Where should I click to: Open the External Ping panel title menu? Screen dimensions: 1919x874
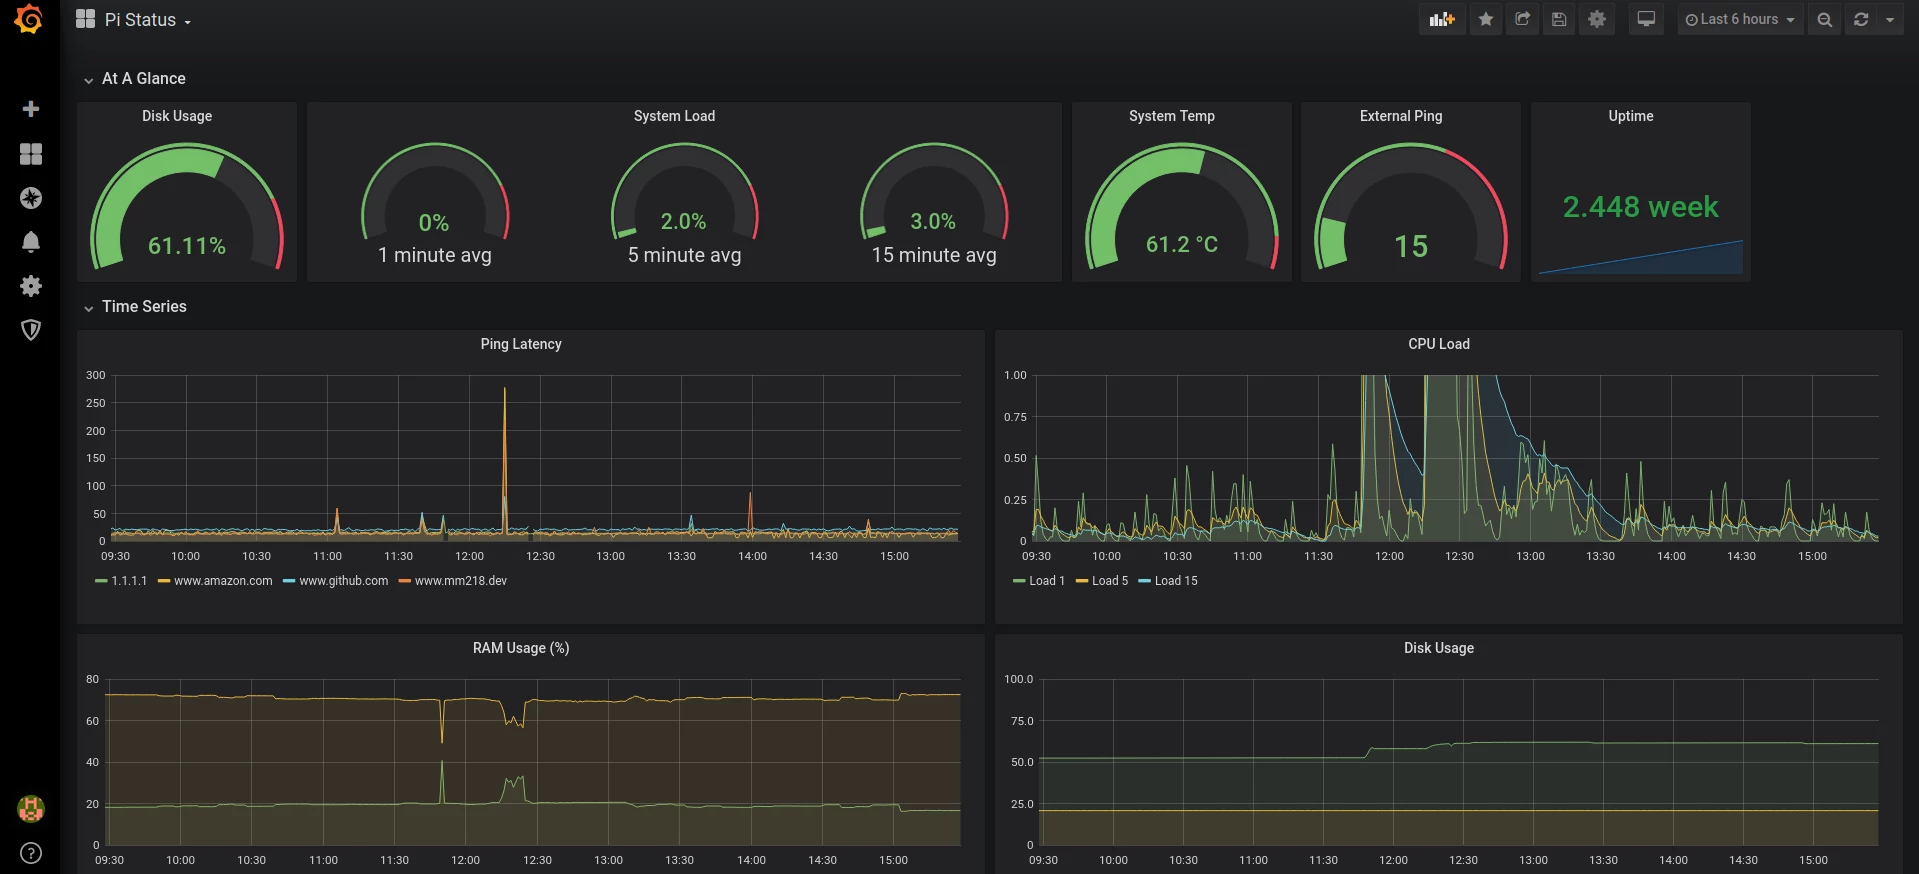1401,116
